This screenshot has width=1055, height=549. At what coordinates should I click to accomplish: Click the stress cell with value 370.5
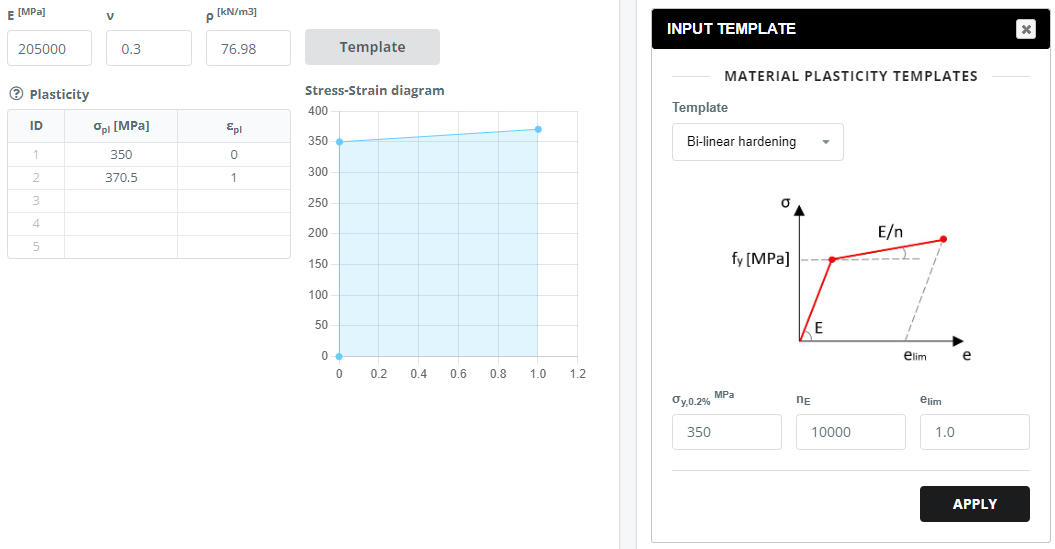tap(121, 178)
